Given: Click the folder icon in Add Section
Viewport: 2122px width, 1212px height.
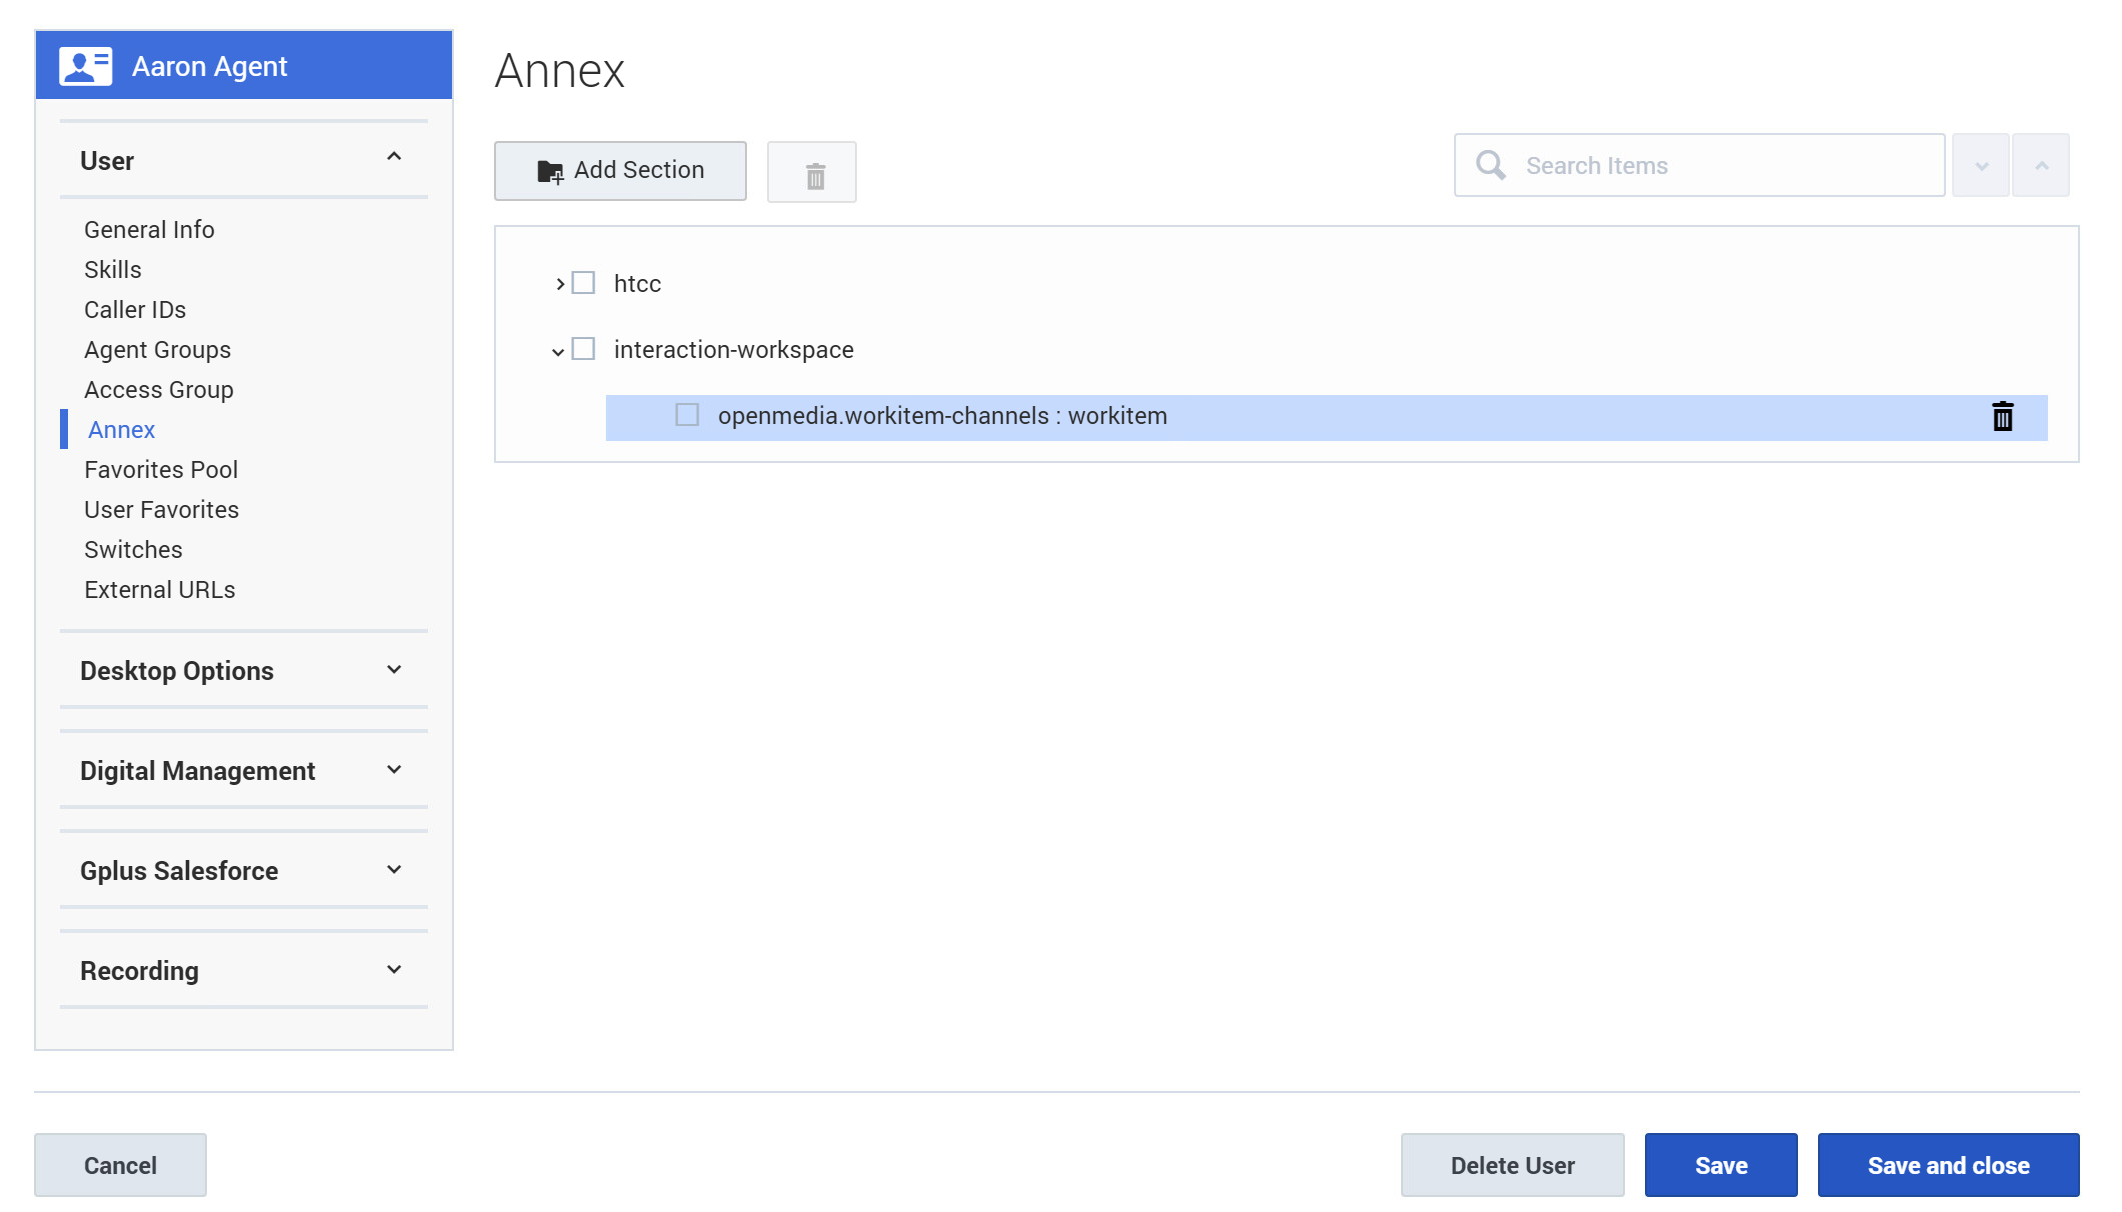Looking at the screenshot, I should click(550, 171).
